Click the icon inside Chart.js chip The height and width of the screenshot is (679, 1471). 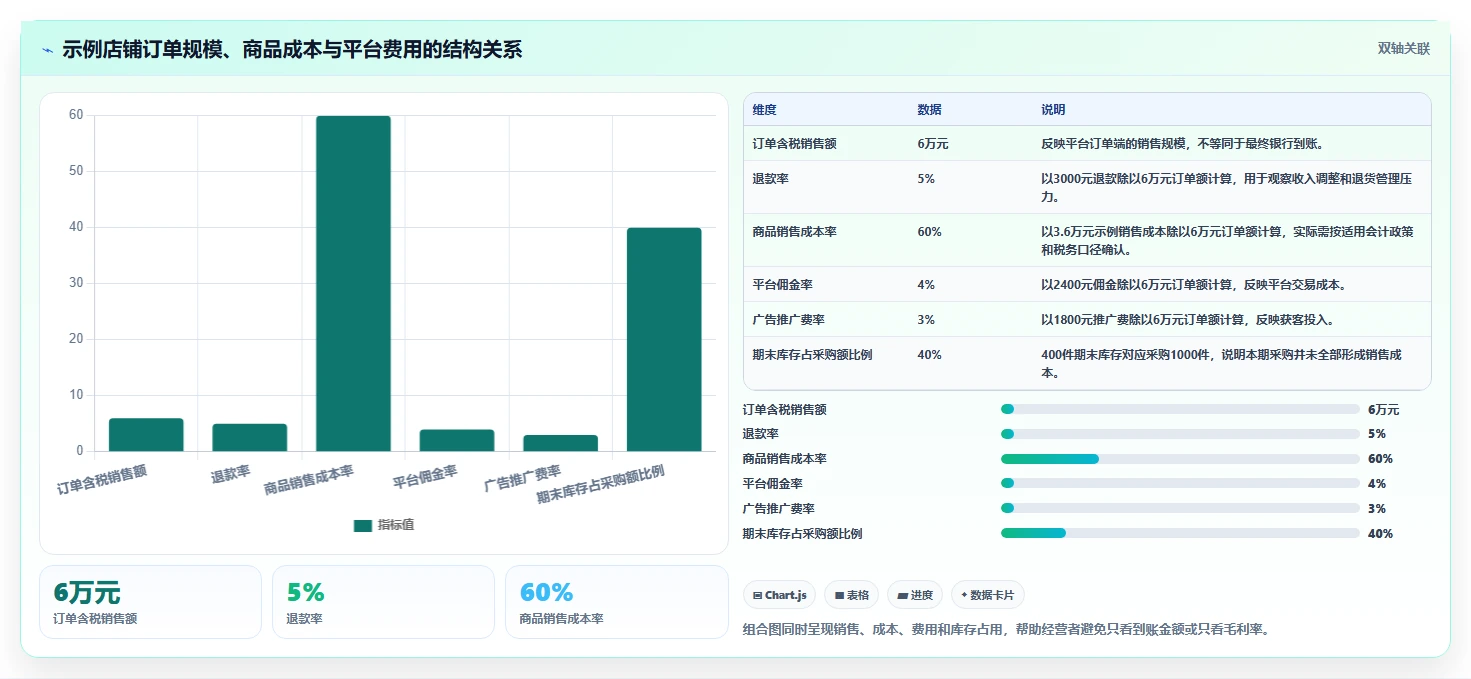point(758,595)
